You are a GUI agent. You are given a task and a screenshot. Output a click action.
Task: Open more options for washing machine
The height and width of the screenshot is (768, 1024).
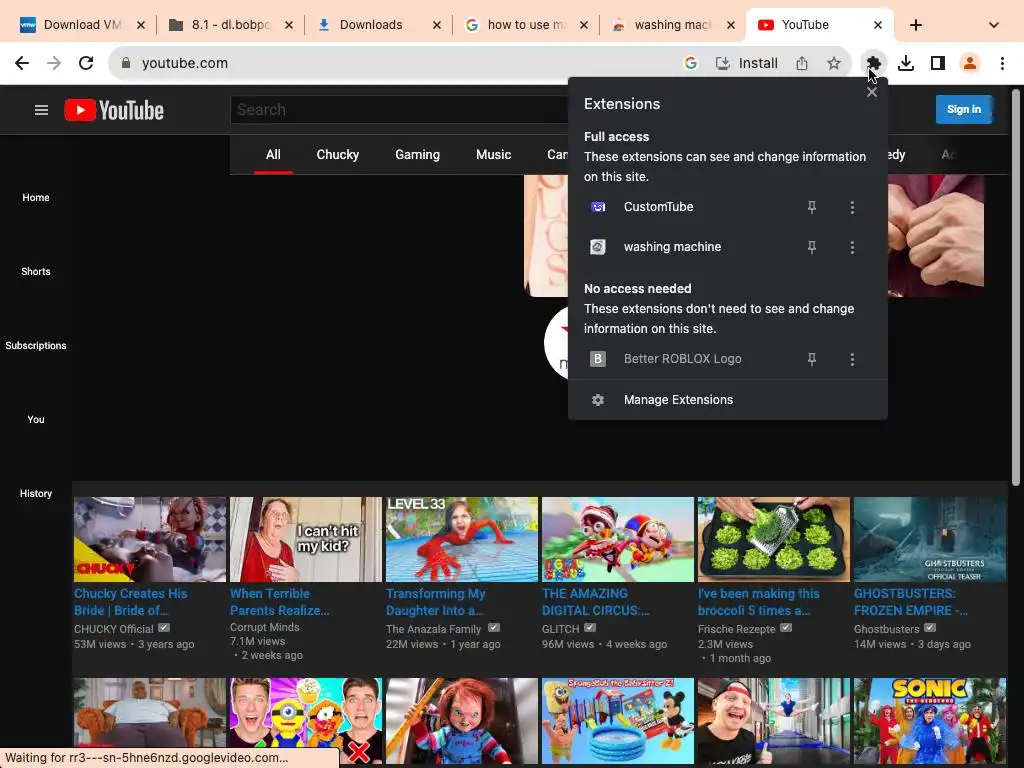pyautogui.click(x=852, y=247)
